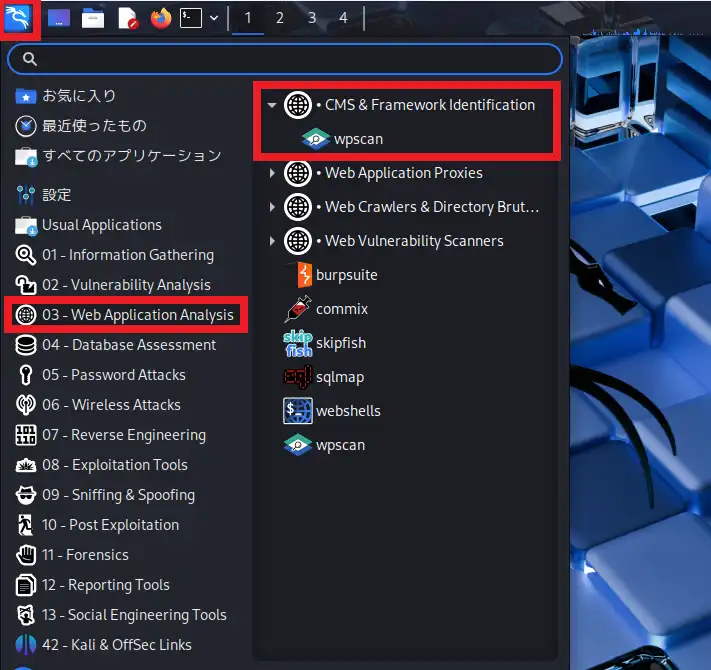Launch Firefox from the top panel
The height and width of the screenshot is (670, 711).
tap(161, 19)
